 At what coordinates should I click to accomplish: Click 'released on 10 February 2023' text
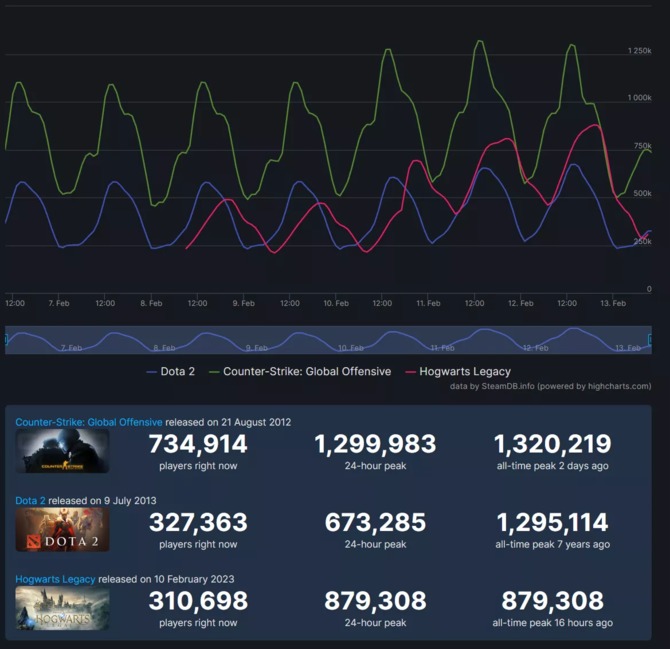pyautogui.click(x=166, y=579)
